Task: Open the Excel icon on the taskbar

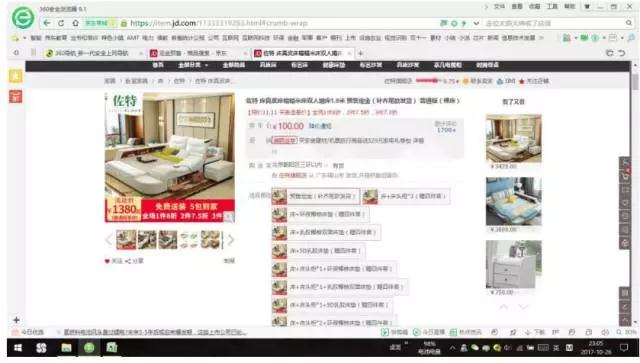Action: (112, 347)
